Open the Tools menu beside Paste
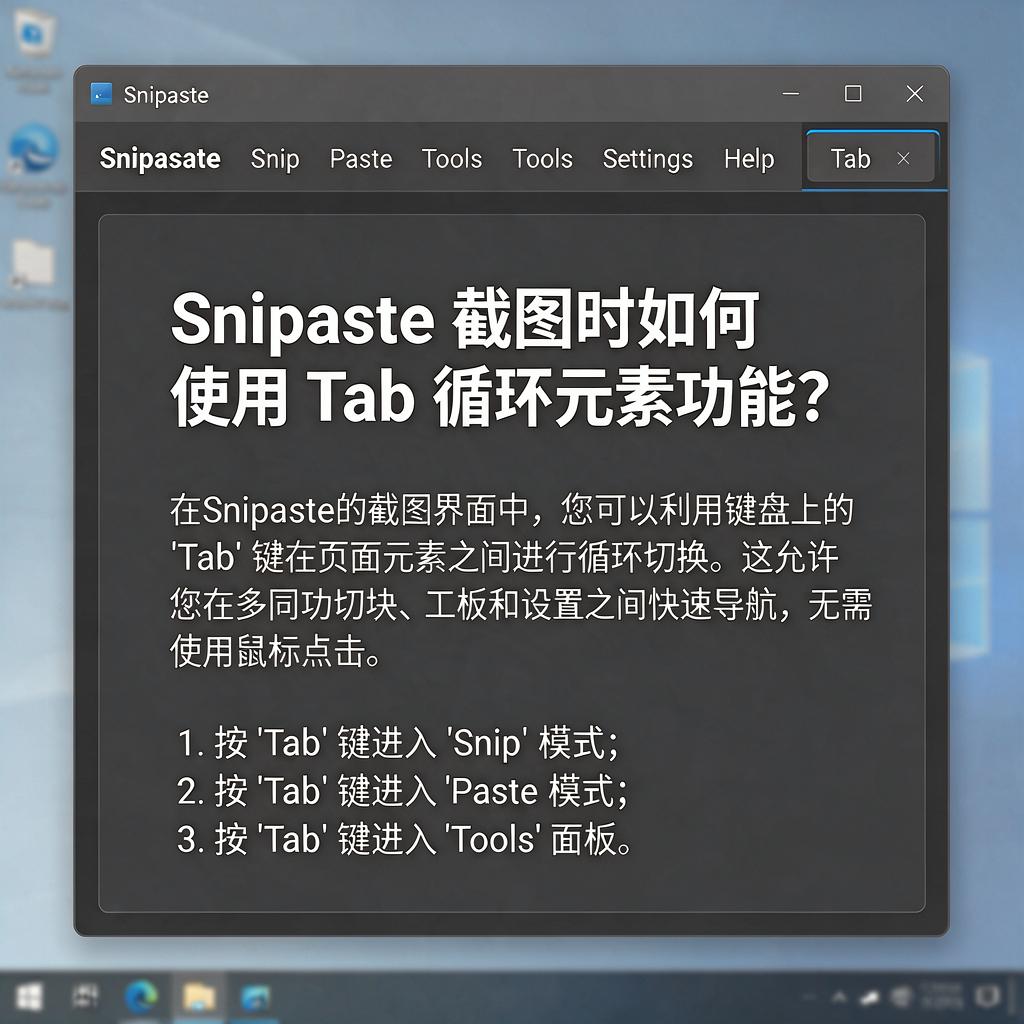The image size is (1024, 1024). [x=451, y=159]
